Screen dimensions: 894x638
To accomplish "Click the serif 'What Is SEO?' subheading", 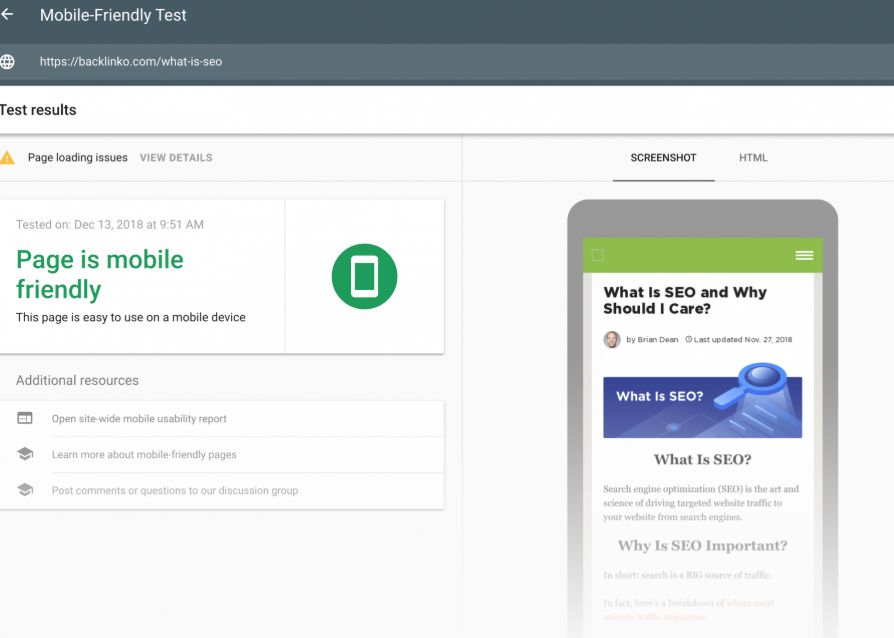I will pos(702,460).
